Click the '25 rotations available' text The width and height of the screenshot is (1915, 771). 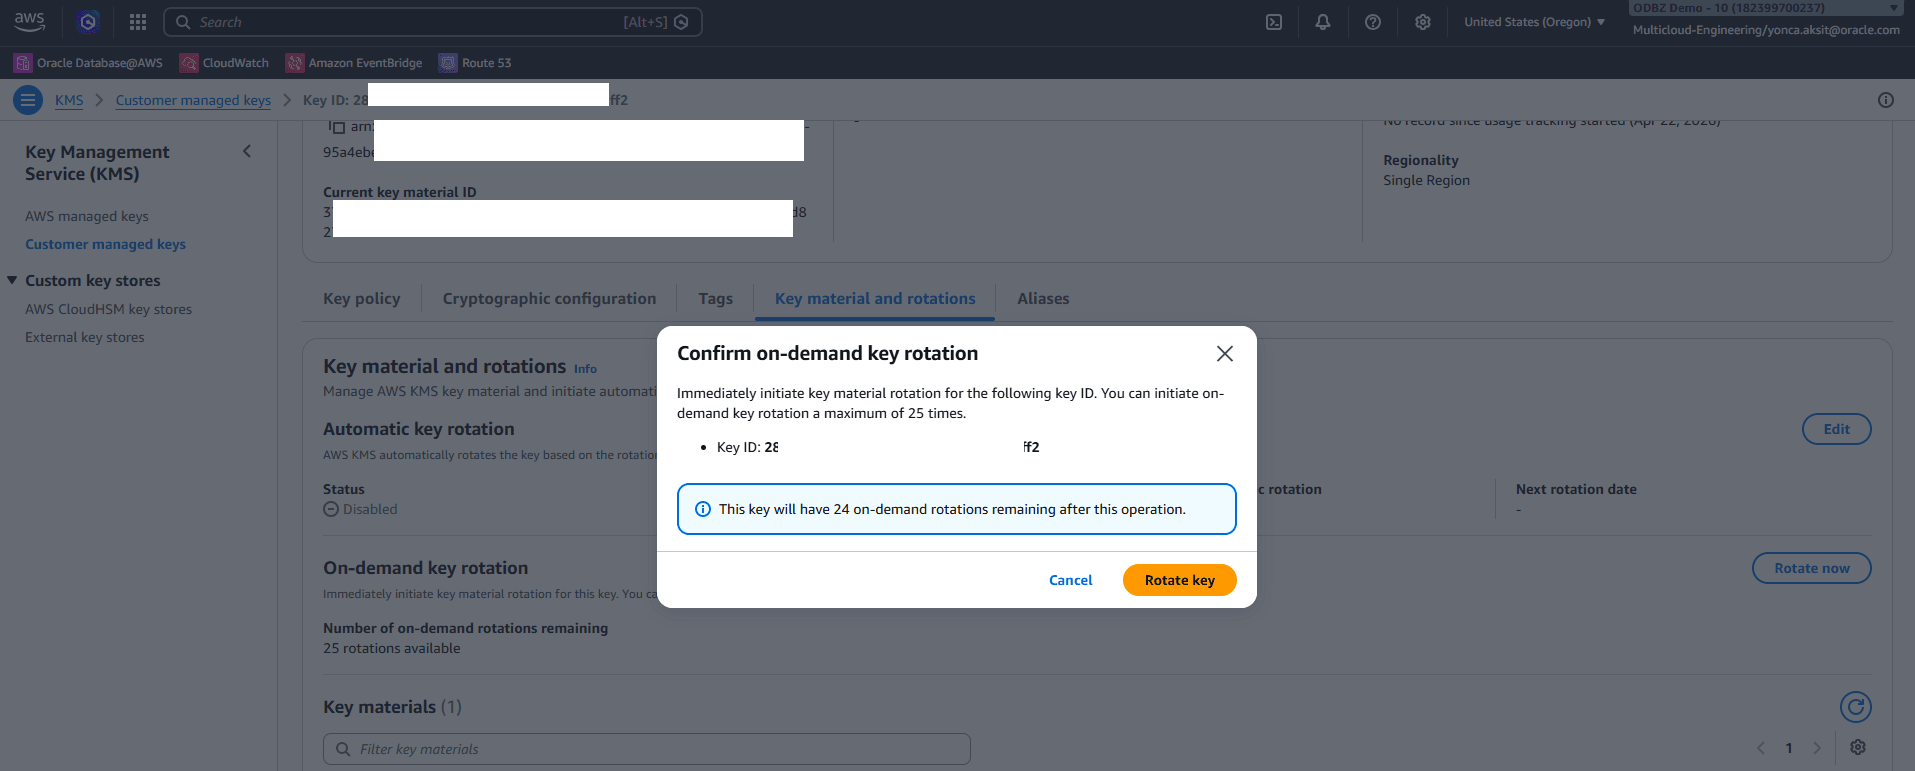392,648
